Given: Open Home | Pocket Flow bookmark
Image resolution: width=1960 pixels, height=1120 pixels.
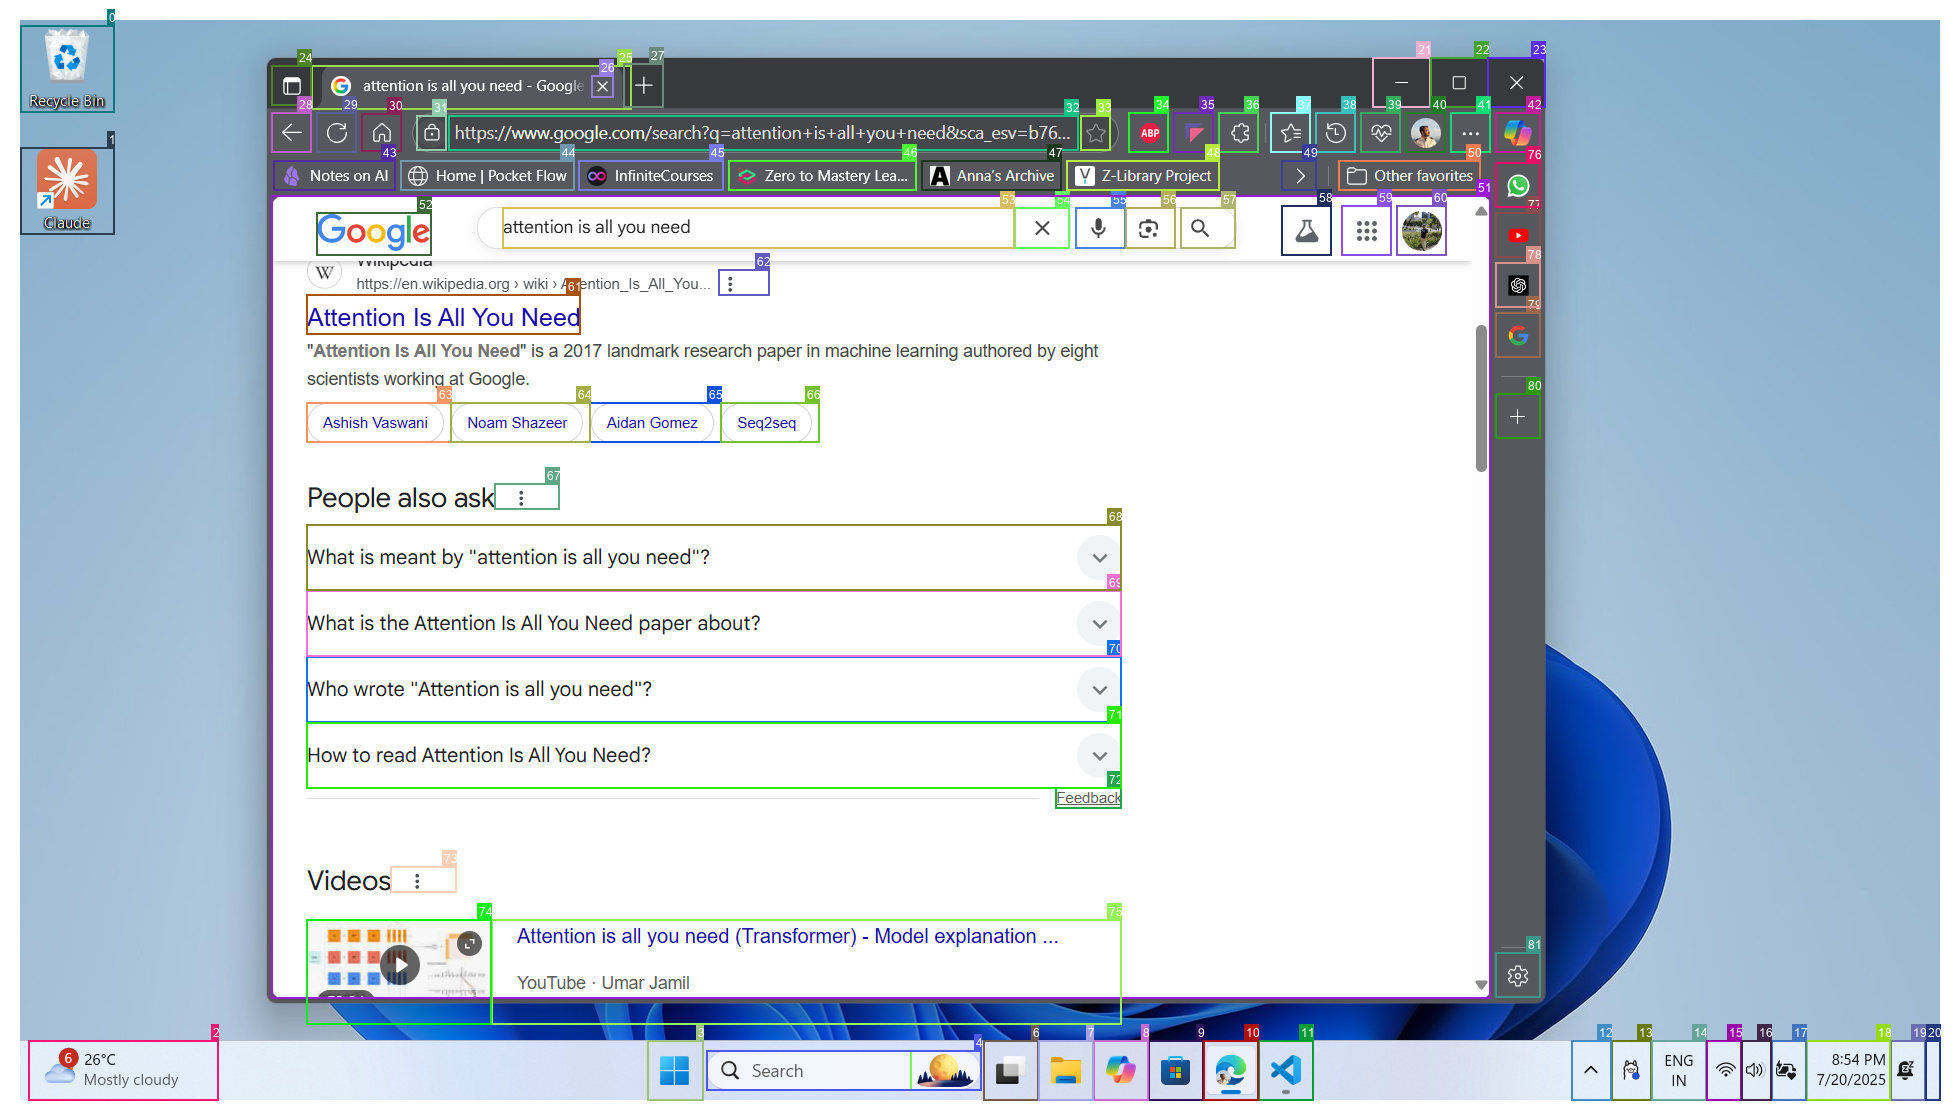Looking at the screenshot, I should [x=487, y=176].
